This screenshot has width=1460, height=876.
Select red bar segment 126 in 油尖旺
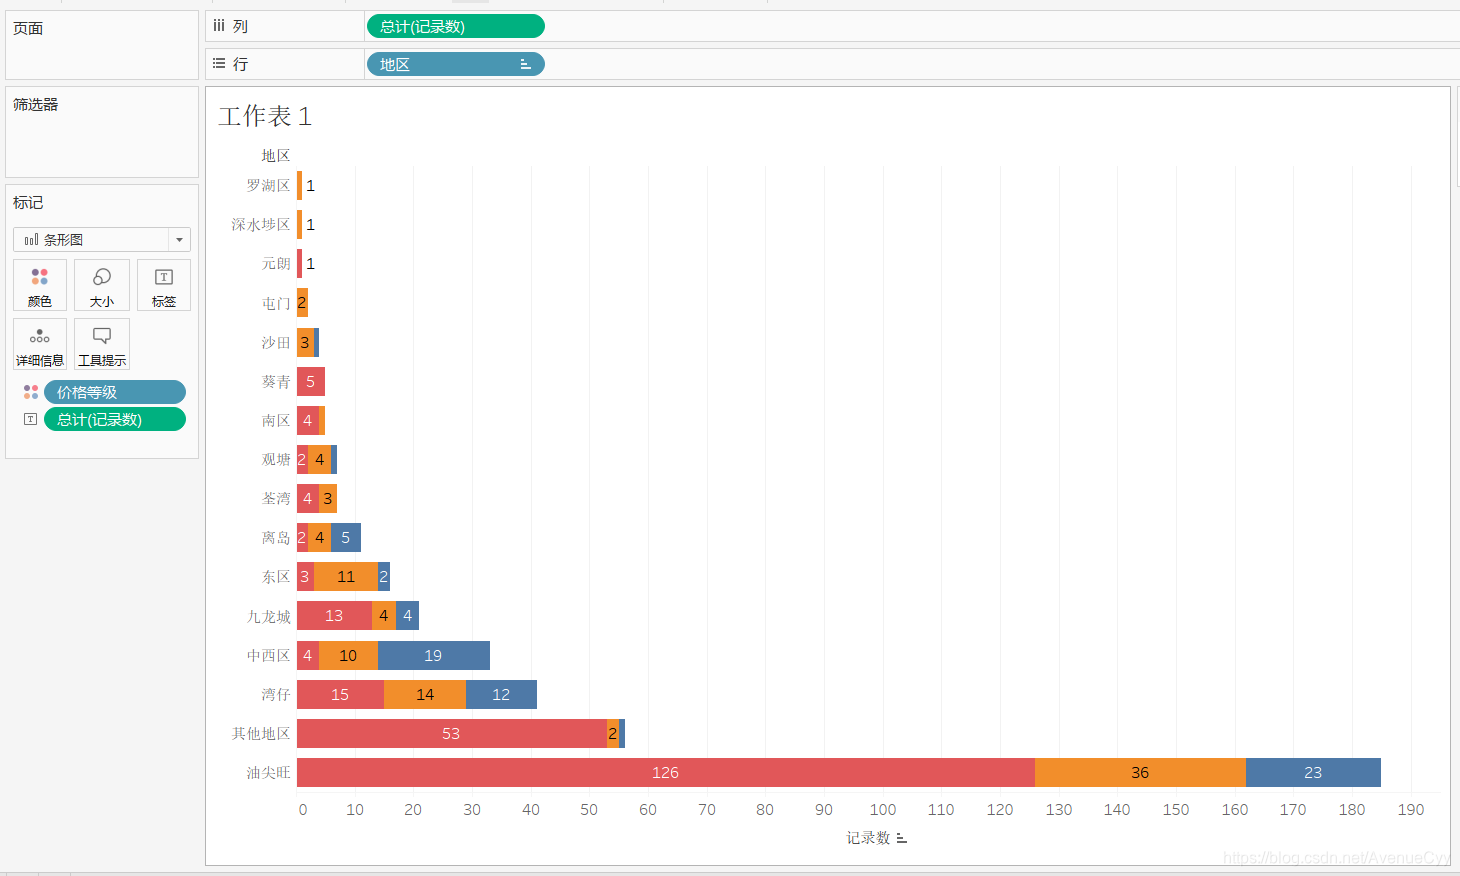click(x=666, y=772)
